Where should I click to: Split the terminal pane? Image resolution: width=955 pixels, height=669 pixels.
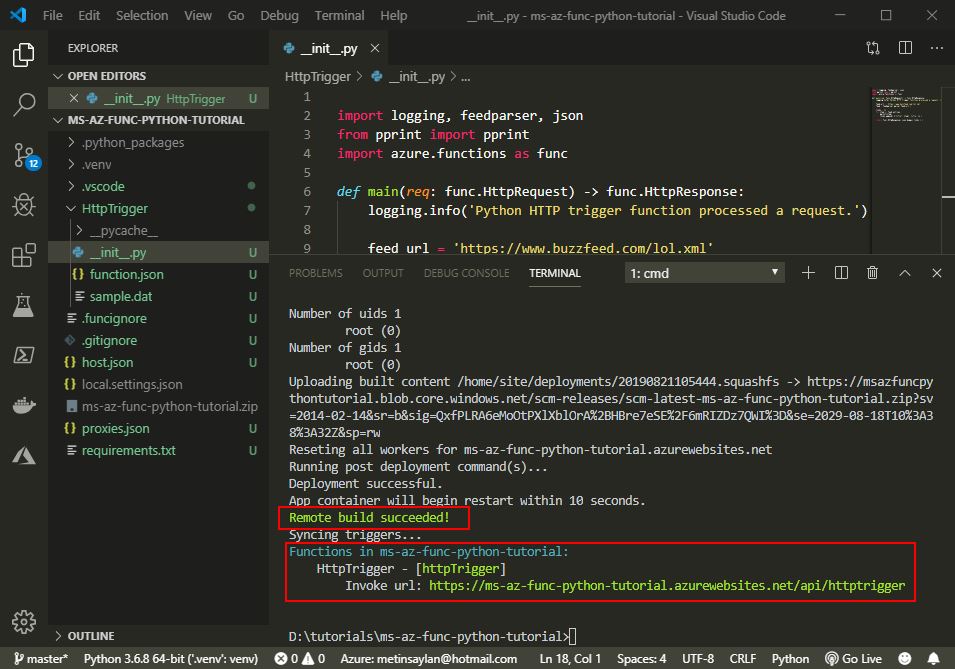click(x=841, y=273)
